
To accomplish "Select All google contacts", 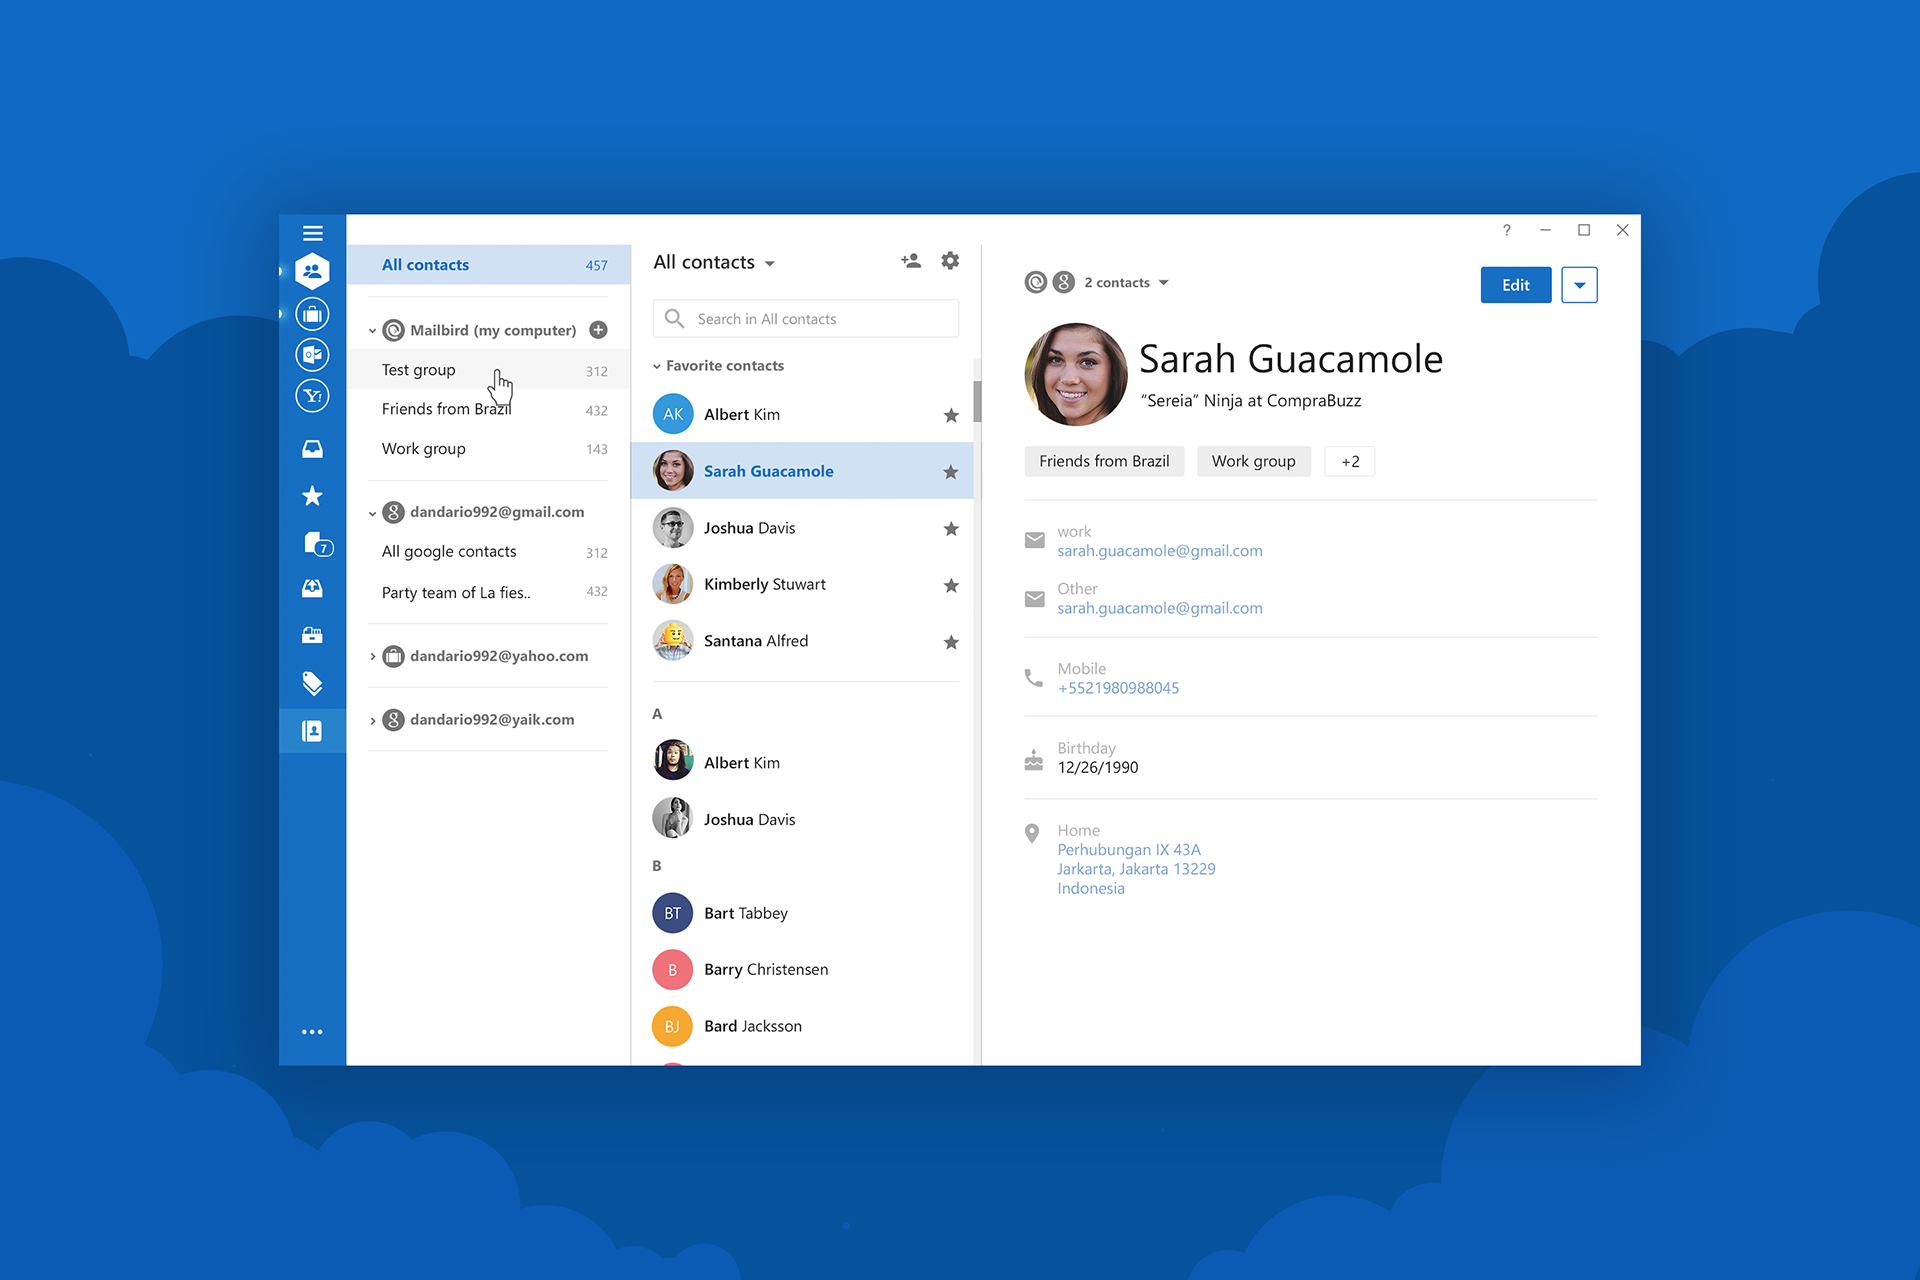I will tap(489, 552).
